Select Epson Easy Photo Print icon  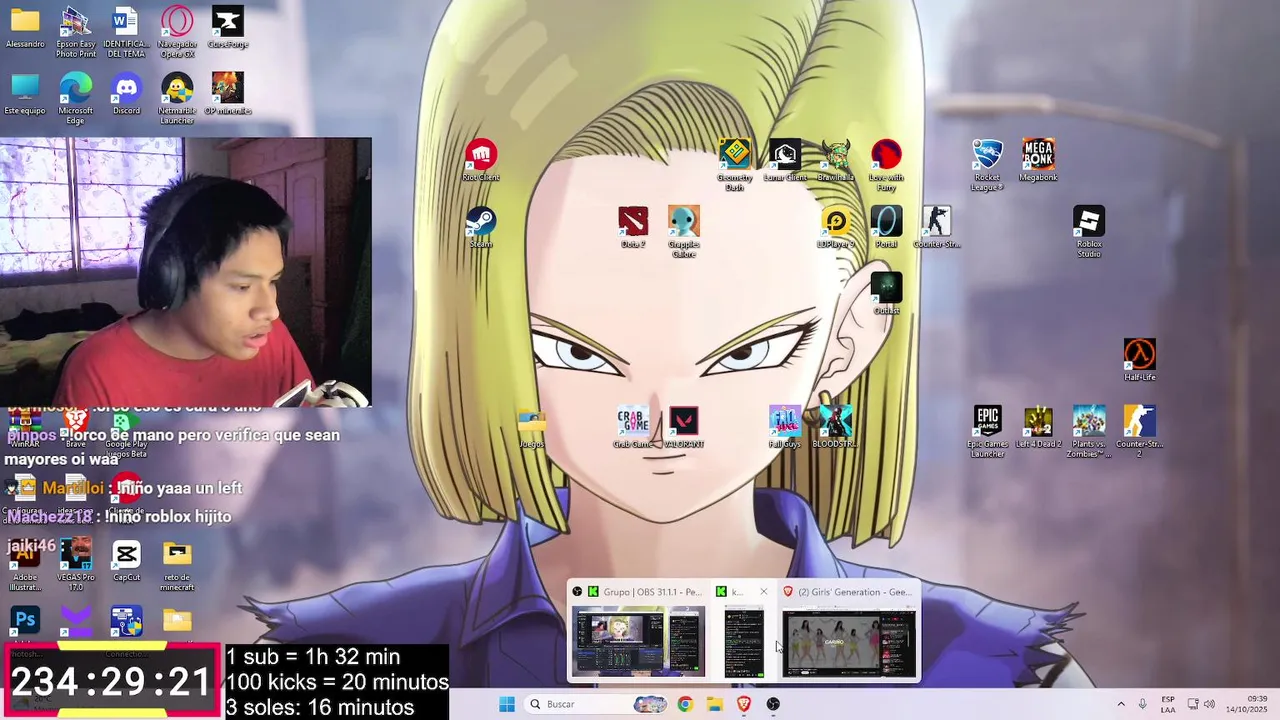[x=75, y=31]
